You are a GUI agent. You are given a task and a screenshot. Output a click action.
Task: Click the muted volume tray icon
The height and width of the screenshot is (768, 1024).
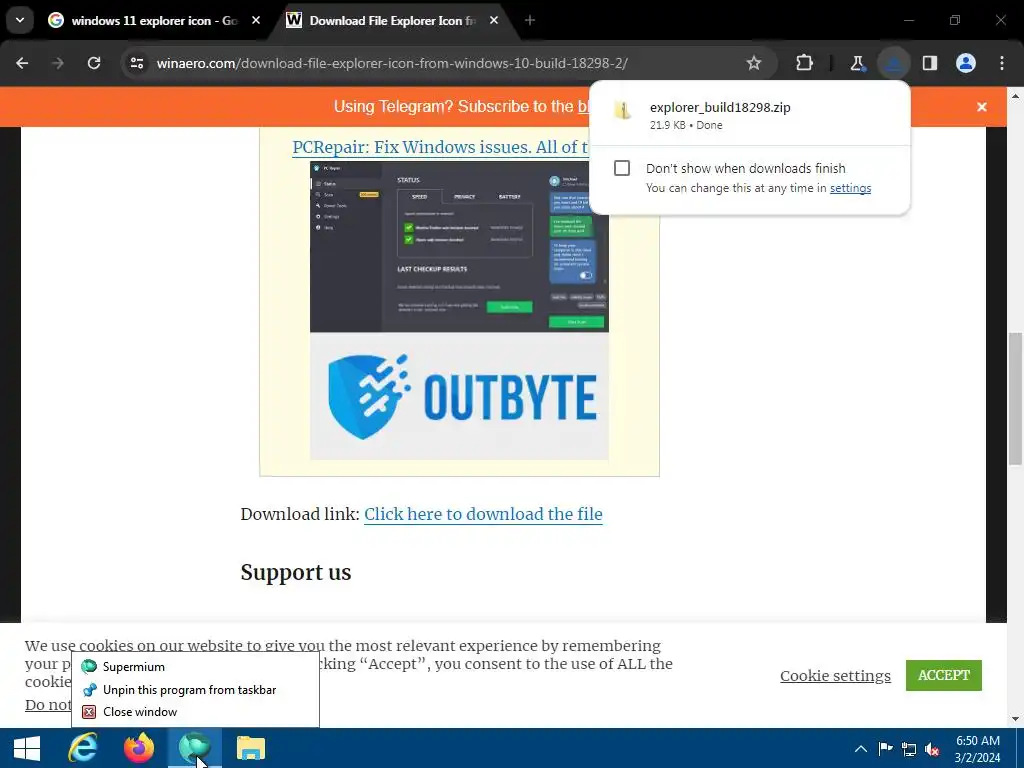933,749
